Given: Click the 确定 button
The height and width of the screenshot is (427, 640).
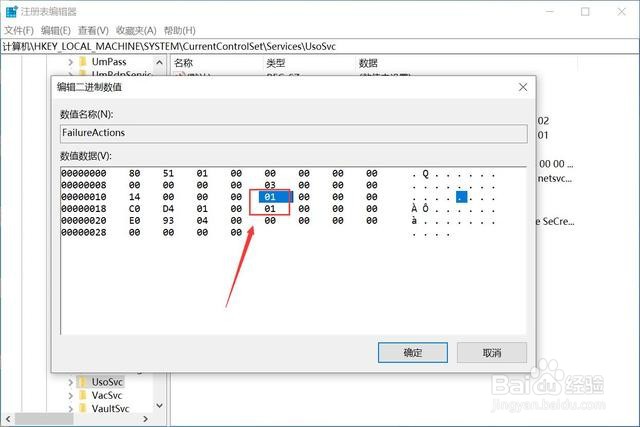Looking at the screenshot, I should click(x=413, y=352).
